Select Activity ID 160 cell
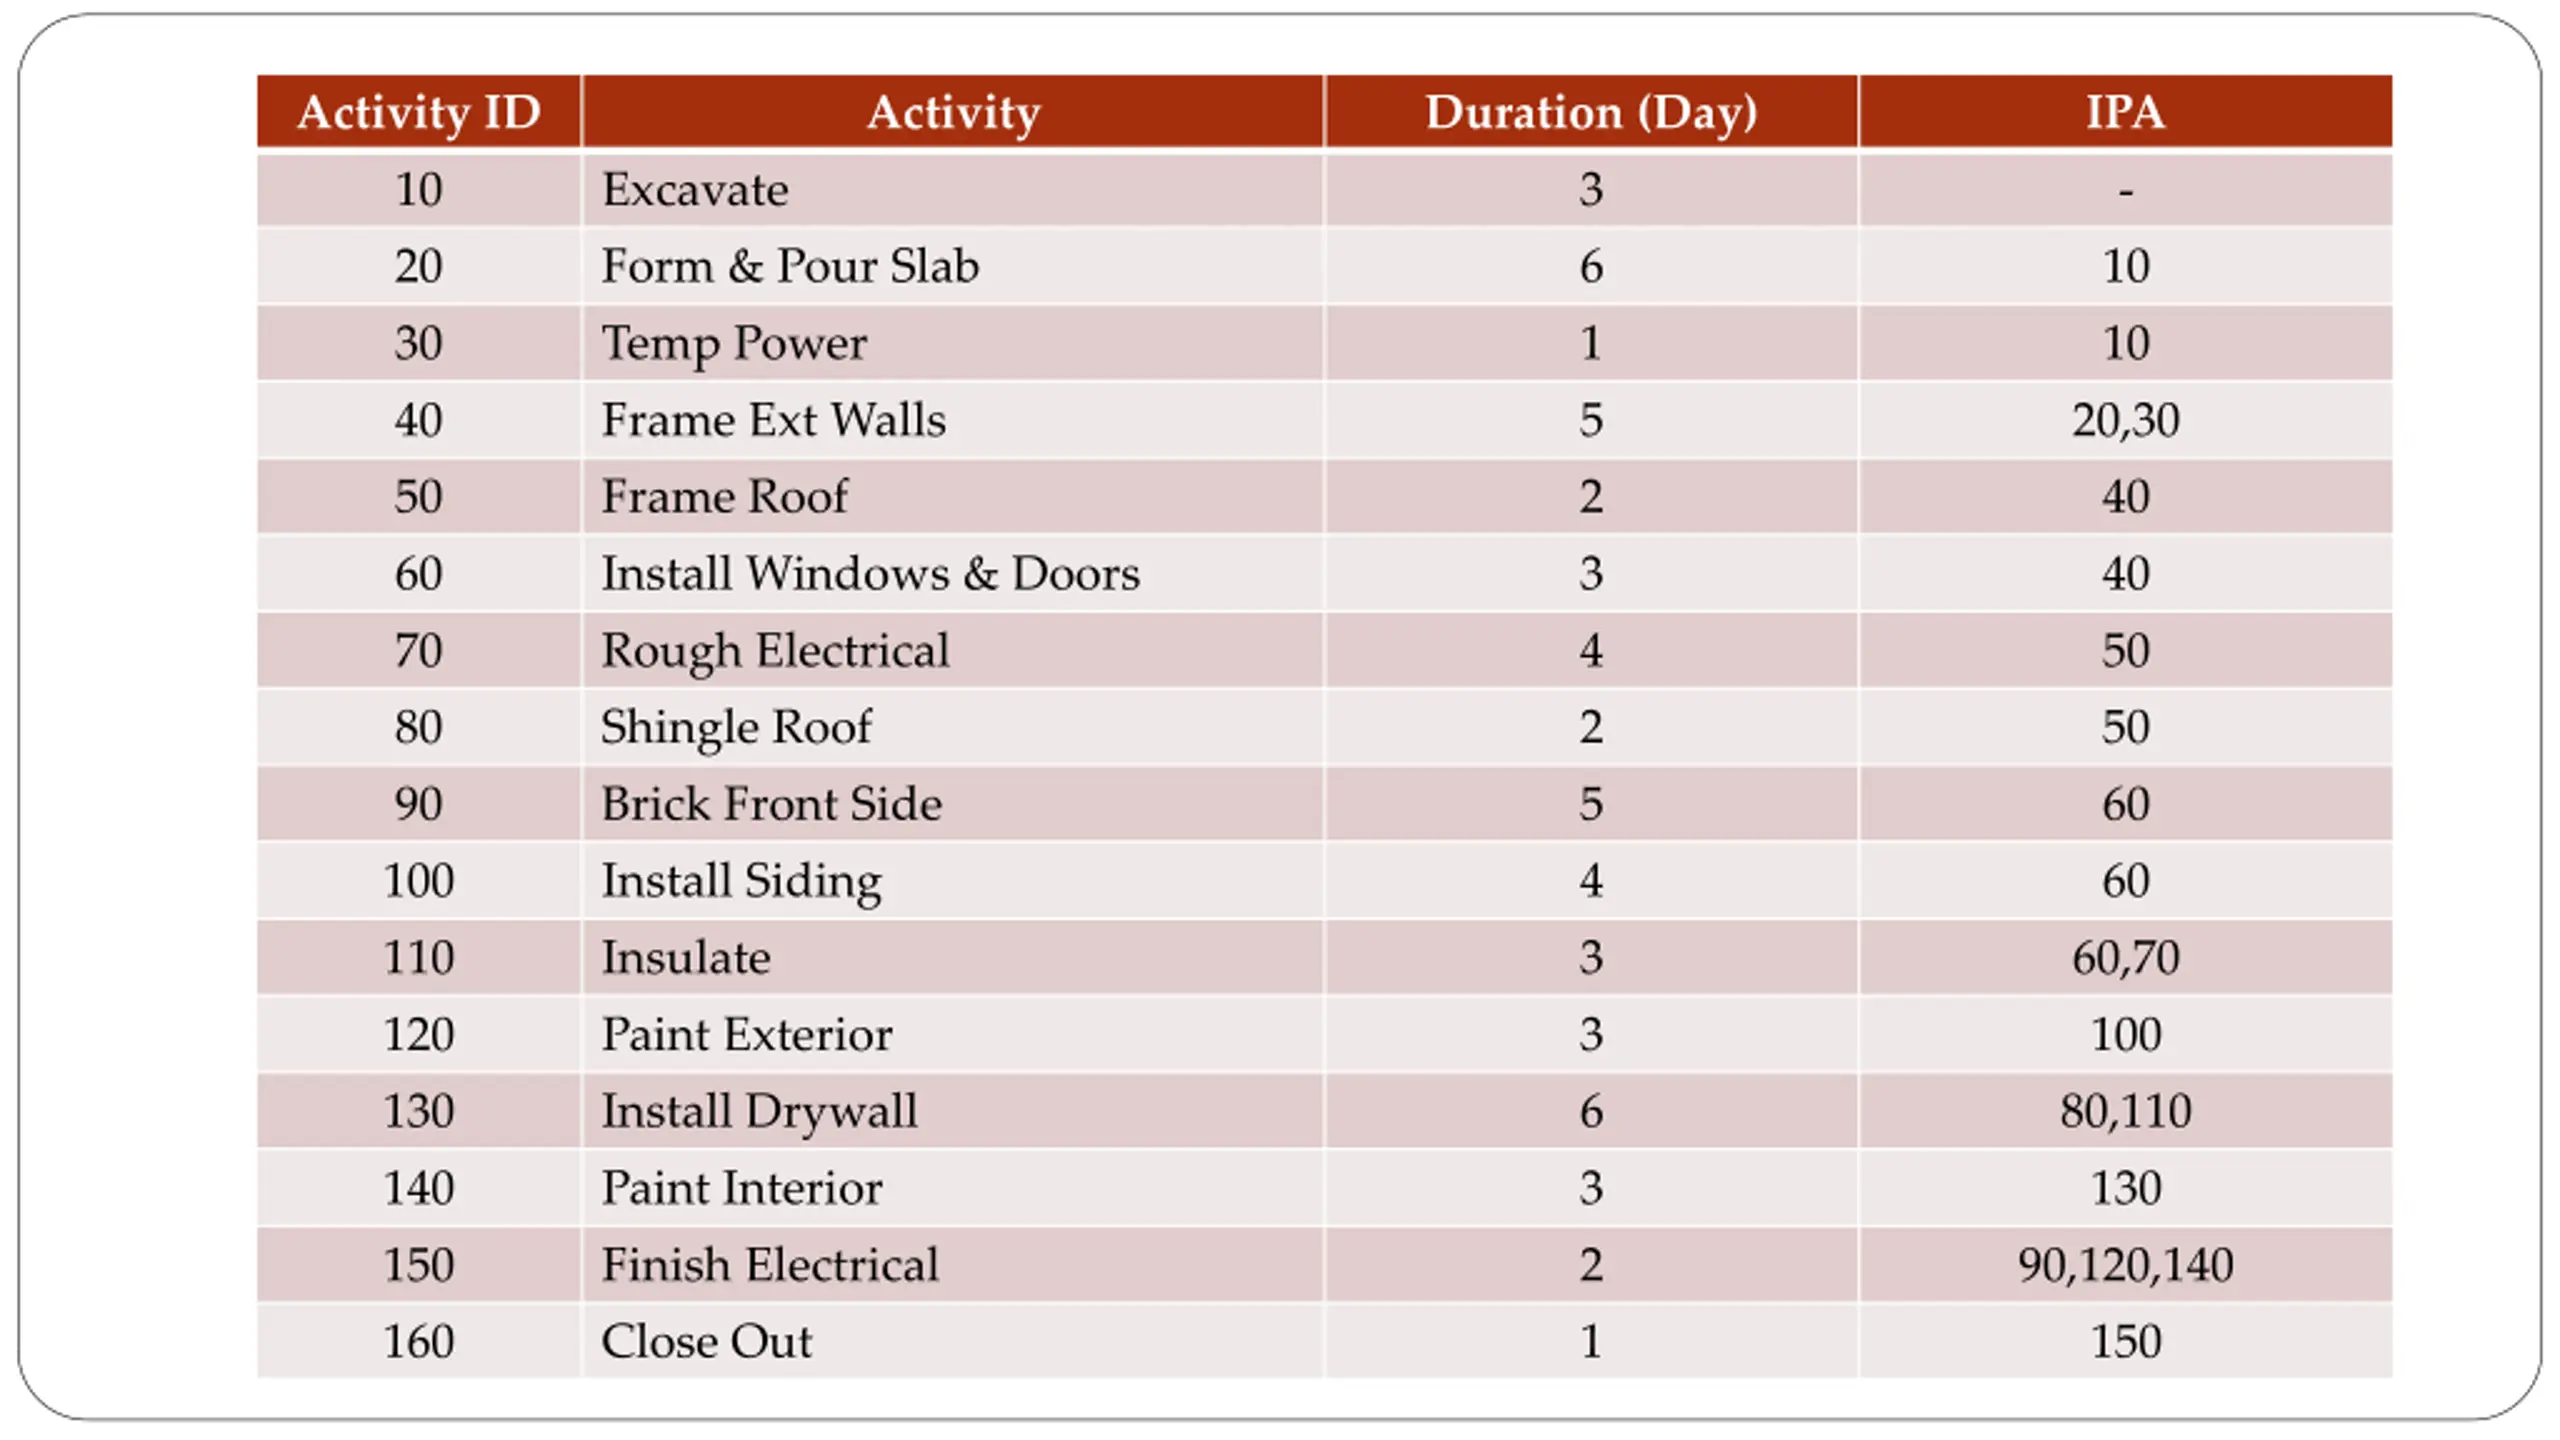Screen dimensions: 2560x1440 coord(418,1342)
